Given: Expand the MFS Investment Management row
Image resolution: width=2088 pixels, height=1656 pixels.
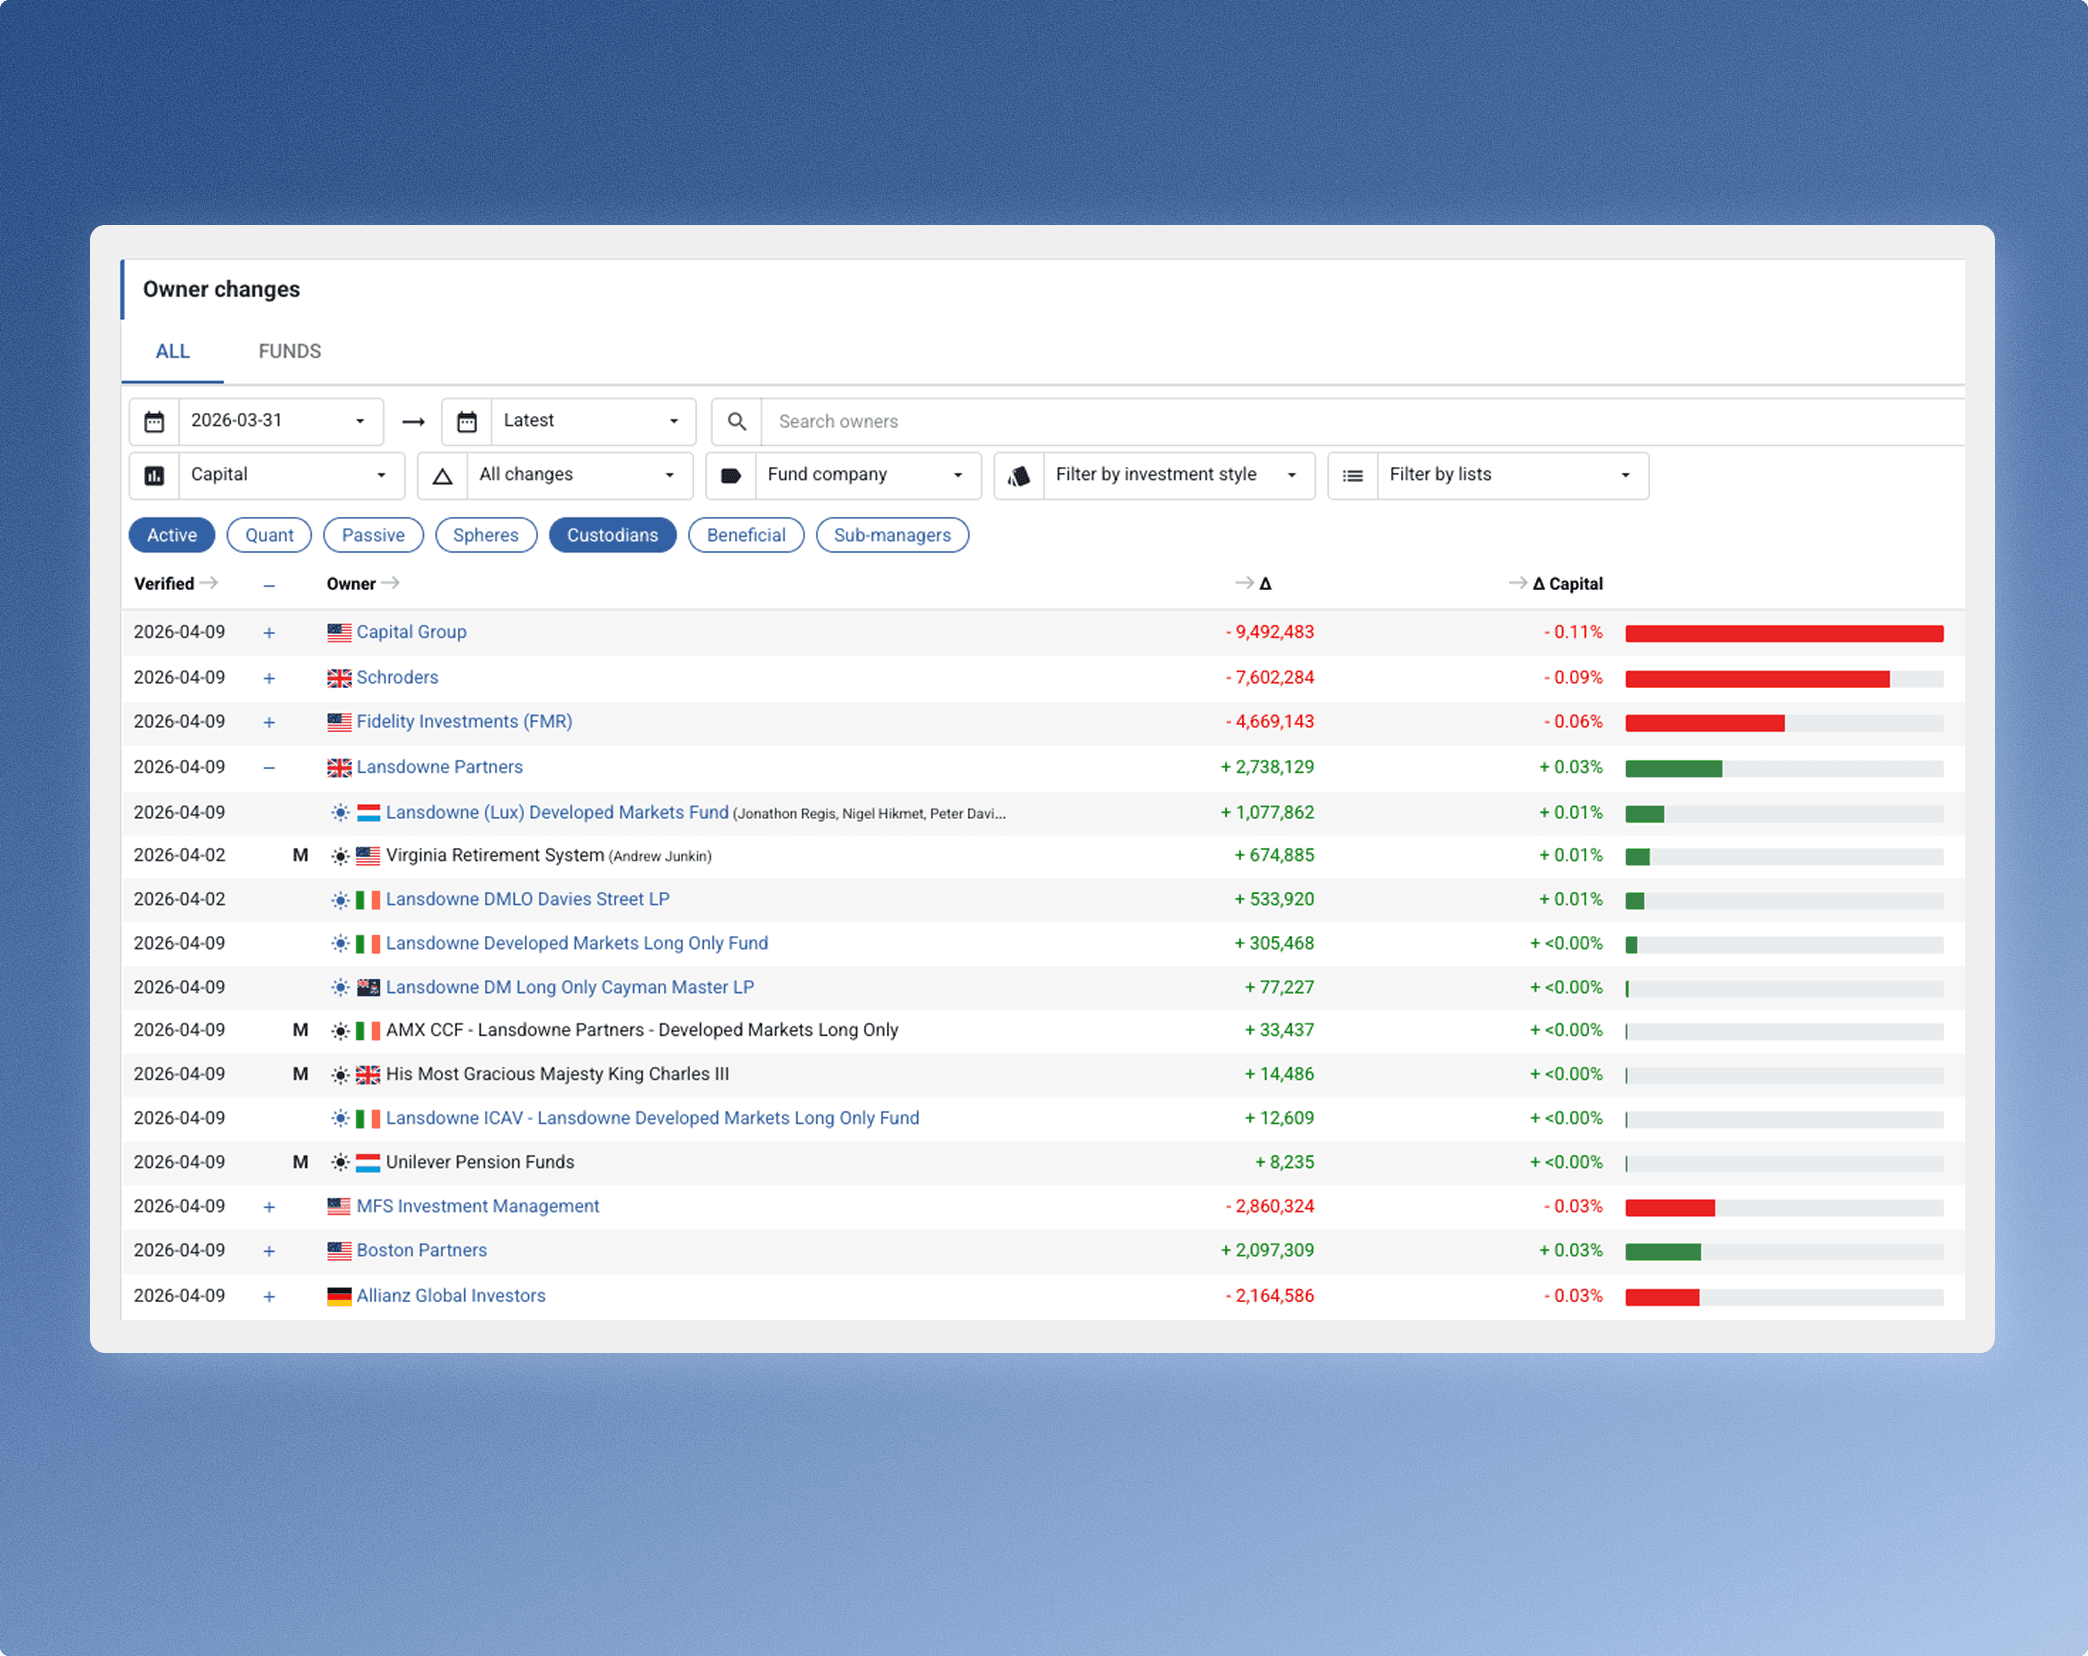Looking at the screenshot, I should click(x=269, y=1207).
